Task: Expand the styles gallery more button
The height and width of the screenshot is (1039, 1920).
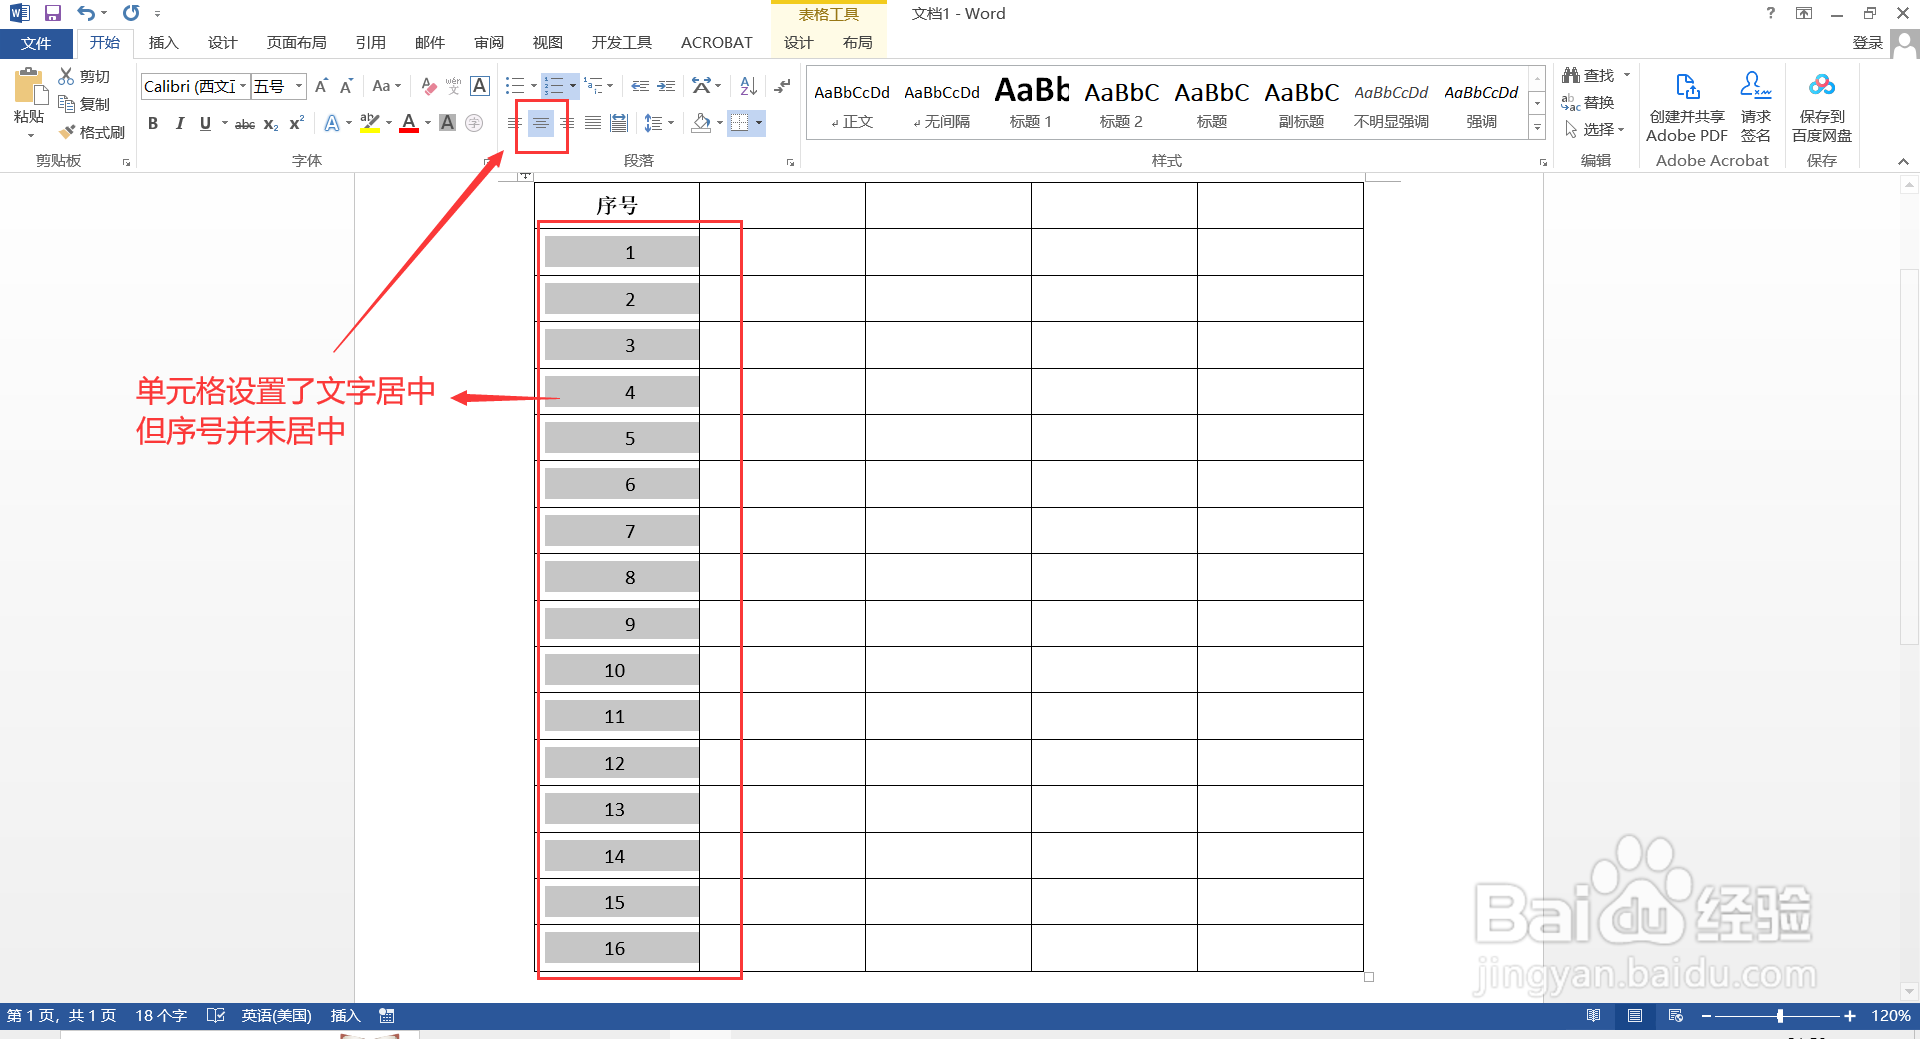Action: tap(1537, 128)
